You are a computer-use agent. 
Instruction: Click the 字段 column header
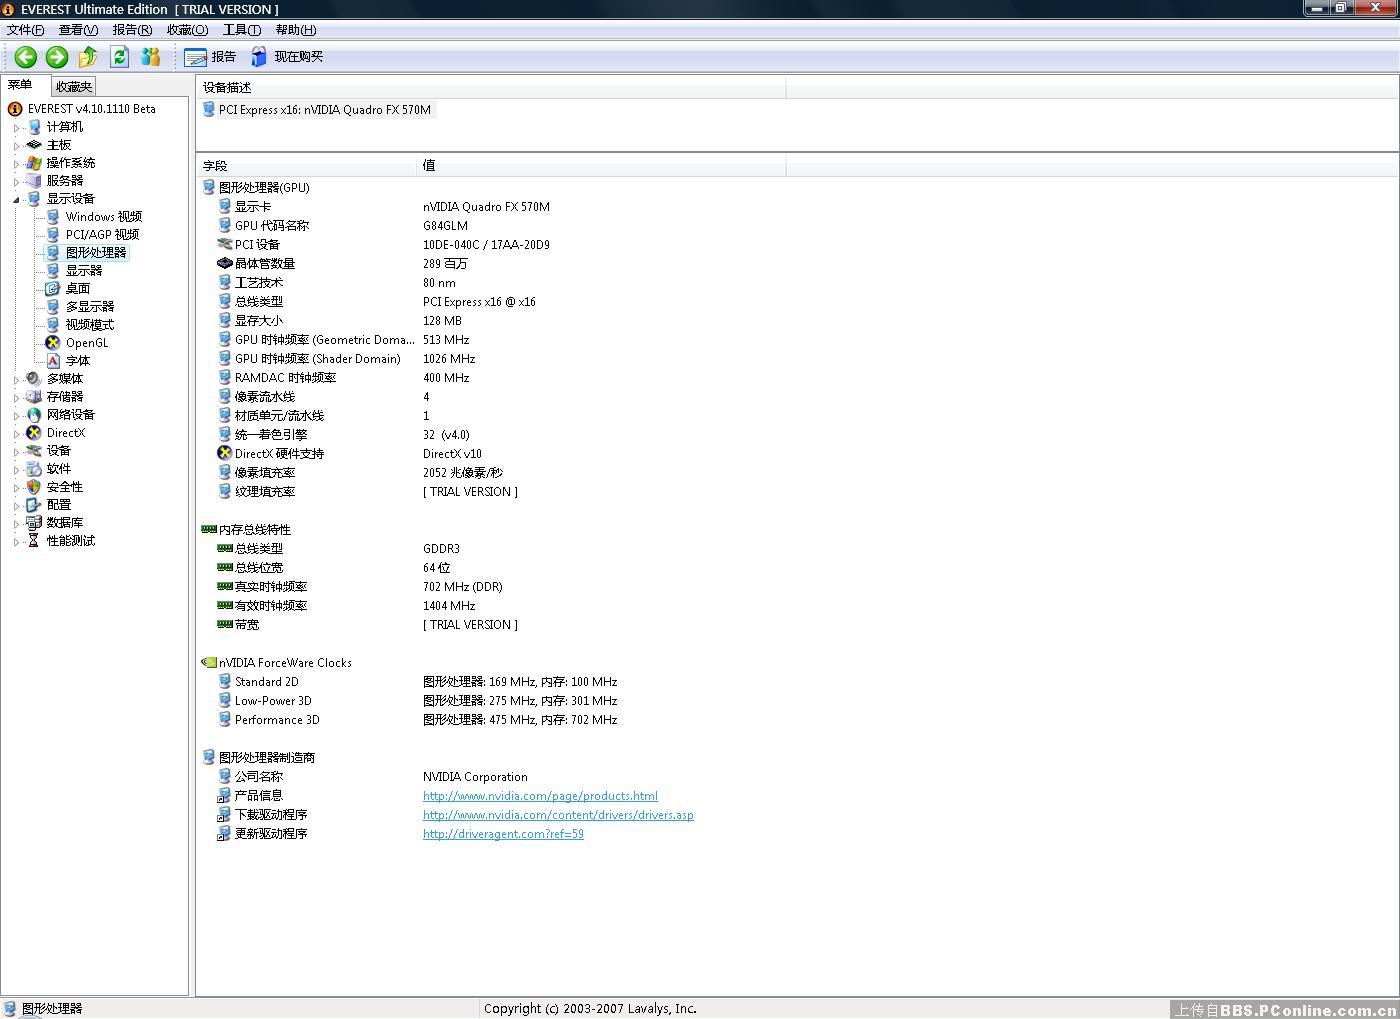pos(307,166)
